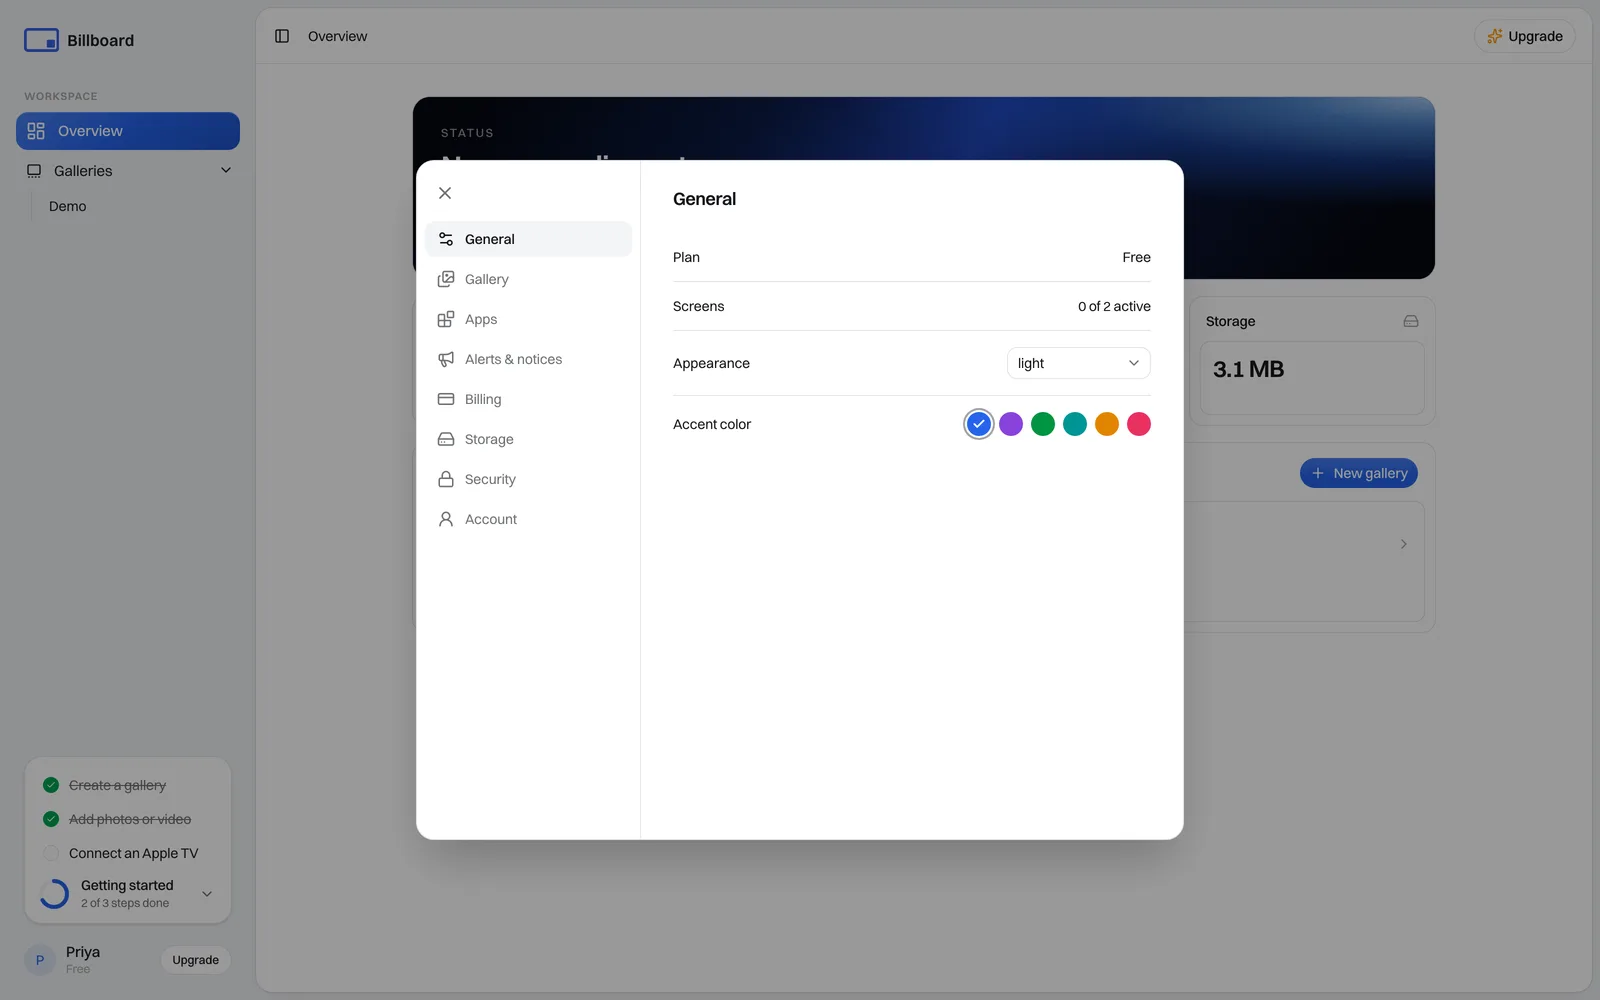1600x1000 pixels.
Task: Open the Apps settings tab
Action: click(528, 319)
